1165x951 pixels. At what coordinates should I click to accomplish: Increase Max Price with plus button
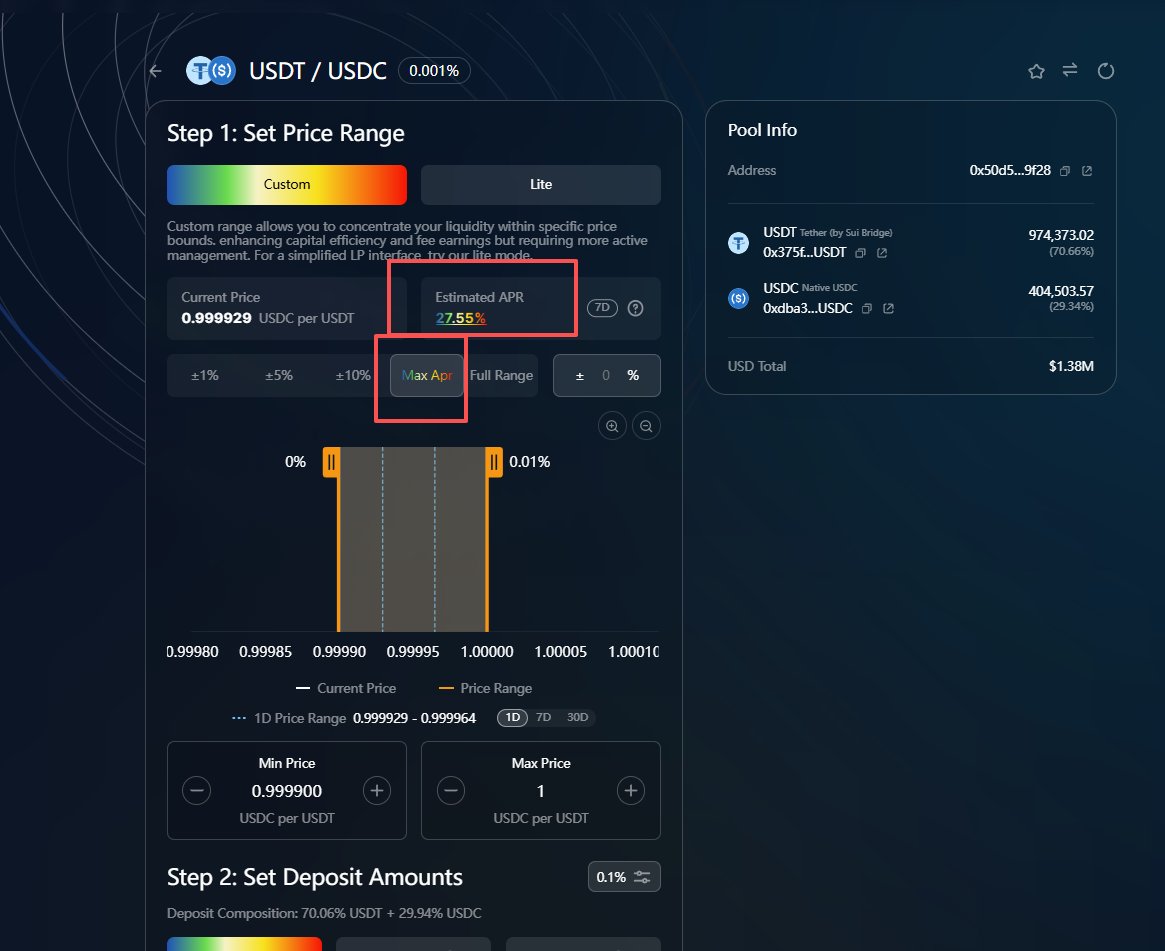pyautogui.click(x=631, y=791)
